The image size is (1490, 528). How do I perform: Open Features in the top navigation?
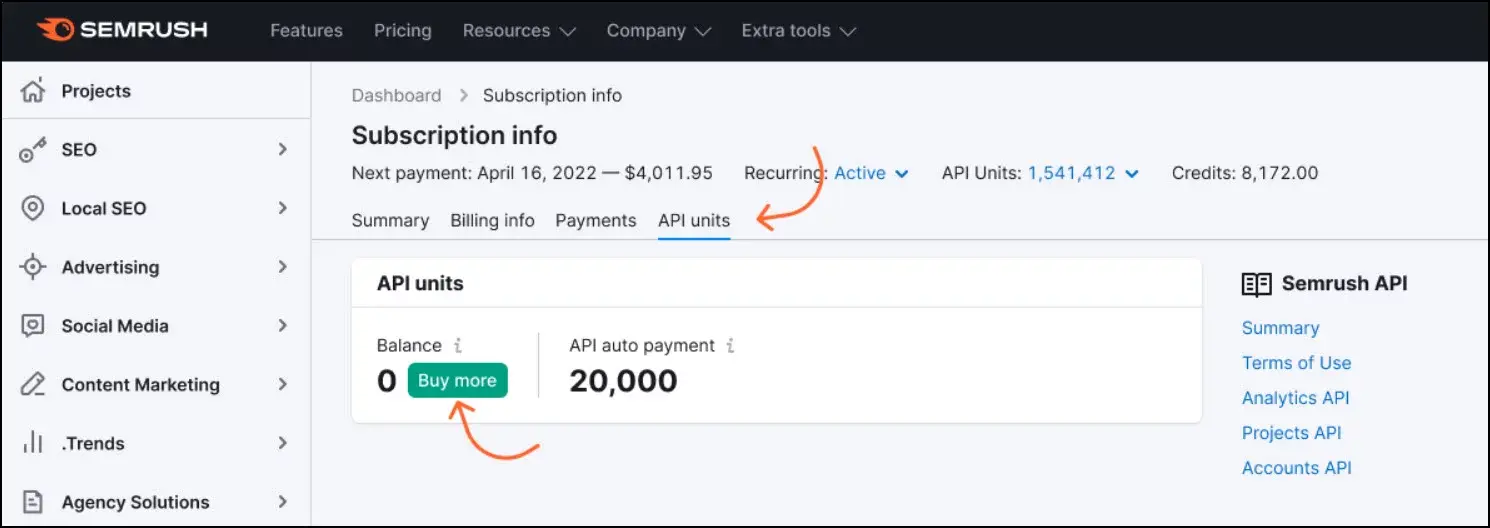click(x=306, y=31)
